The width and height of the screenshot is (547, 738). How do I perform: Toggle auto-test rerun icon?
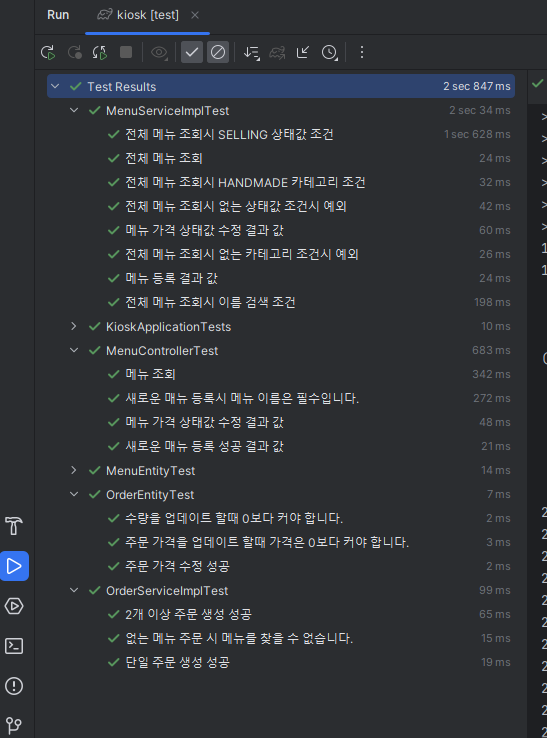click(x=100, y=52)
